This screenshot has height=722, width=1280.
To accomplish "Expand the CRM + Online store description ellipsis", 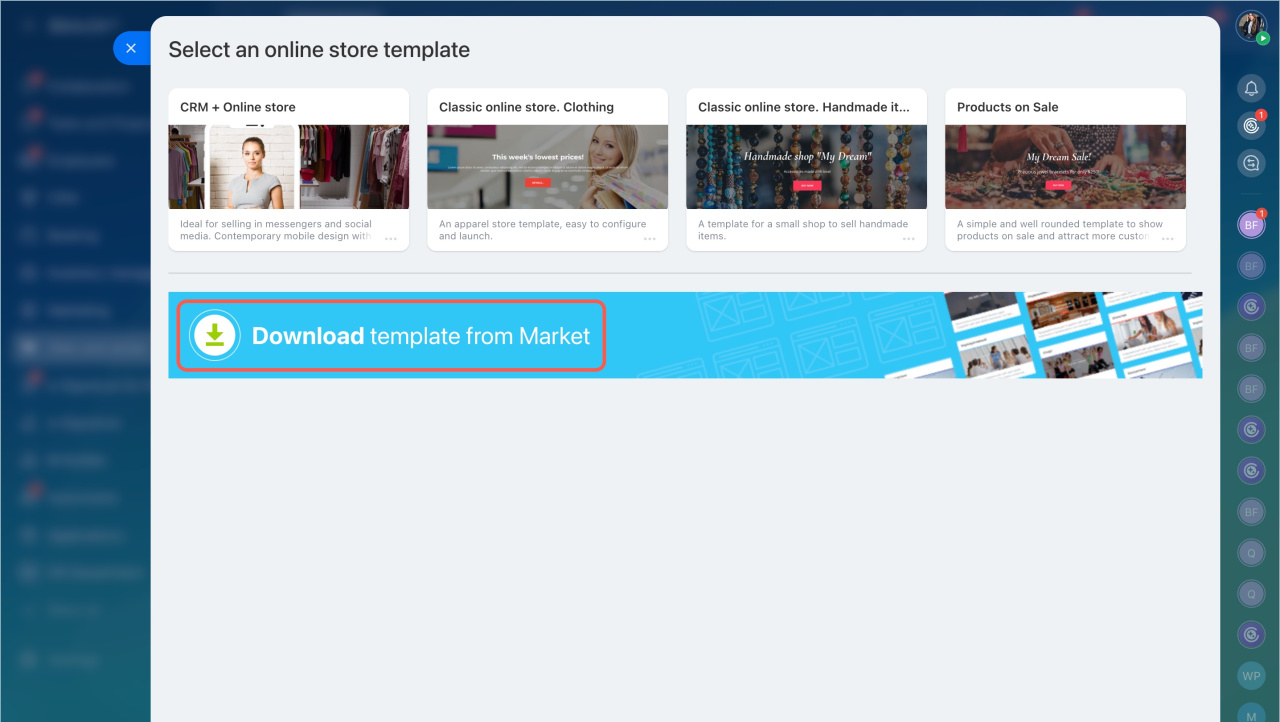I will (x=391, y=239).
